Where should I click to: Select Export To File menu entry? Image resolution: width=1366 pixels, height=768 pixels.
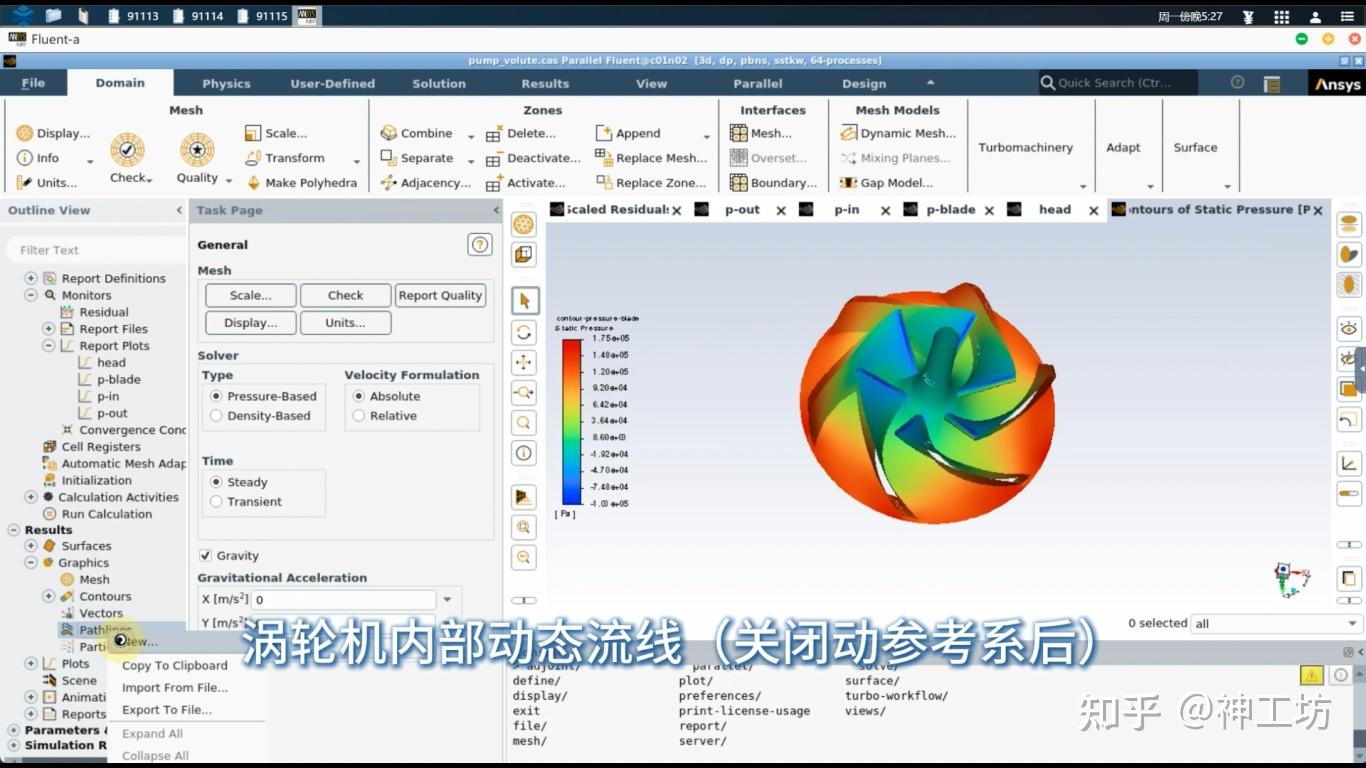tap(167, 710)
